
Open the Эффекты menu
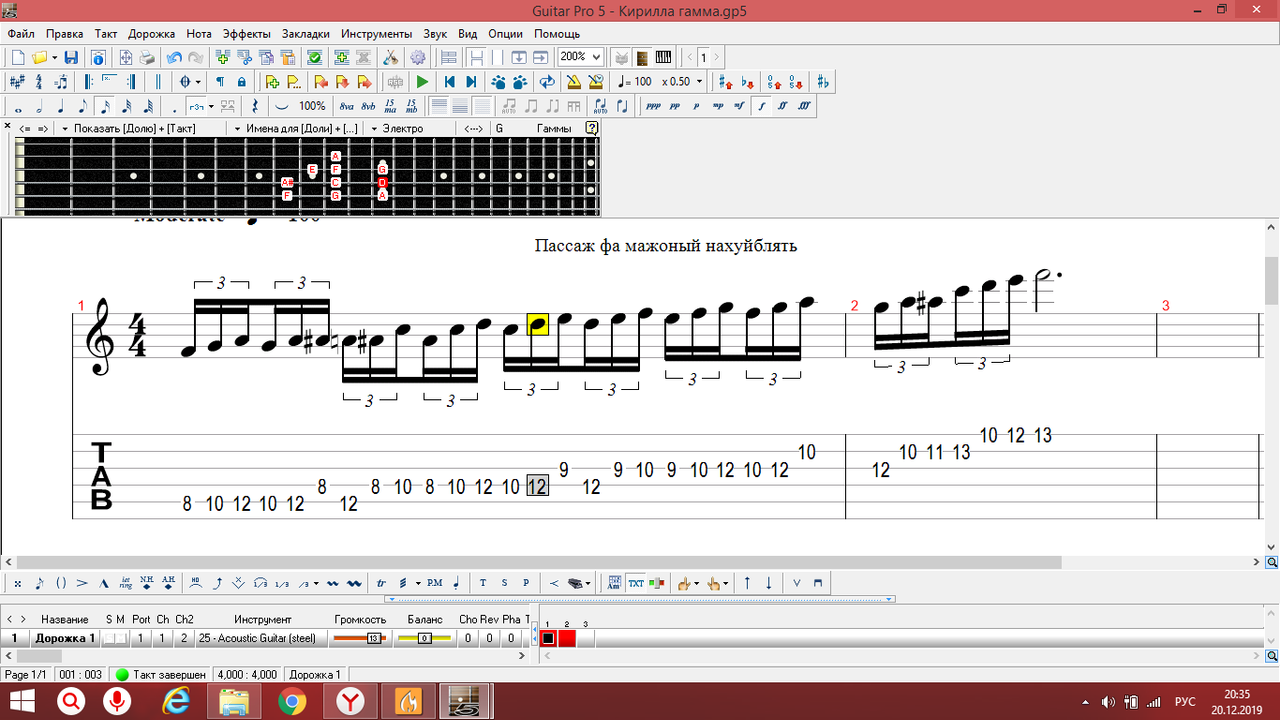pos(246,33)
